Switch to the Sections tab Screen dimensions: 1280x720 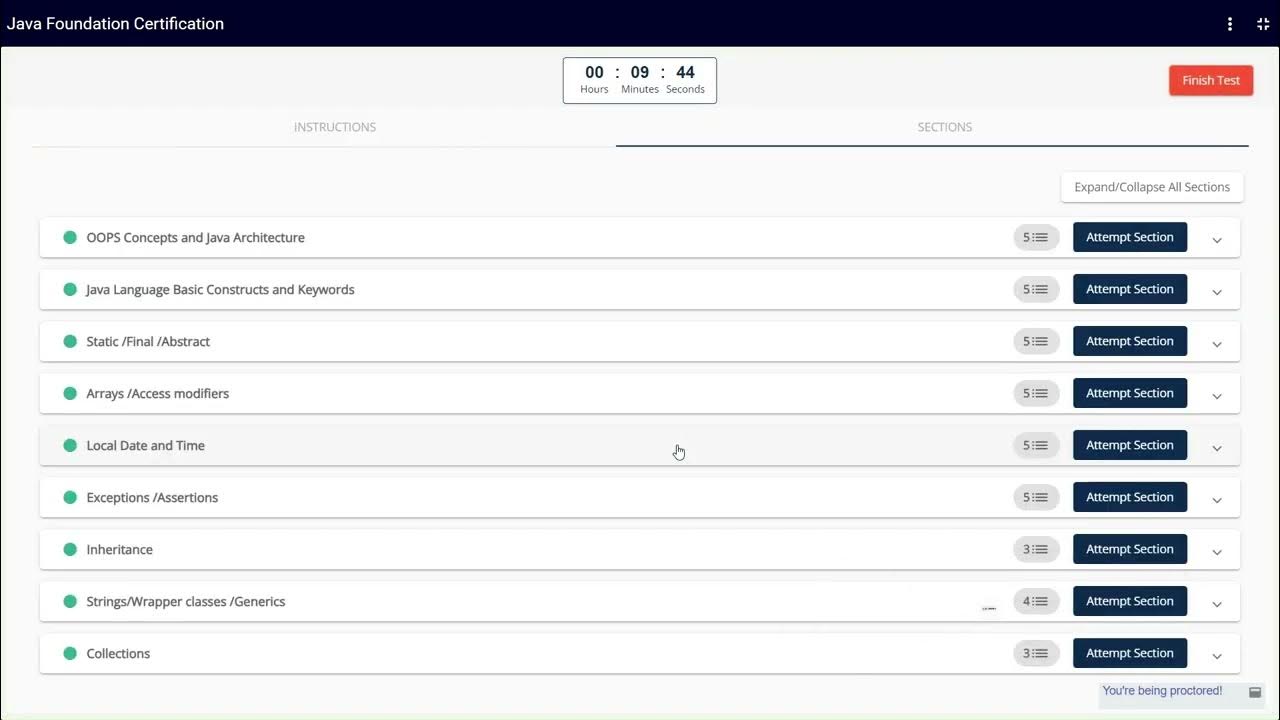[x=944, y=127]
